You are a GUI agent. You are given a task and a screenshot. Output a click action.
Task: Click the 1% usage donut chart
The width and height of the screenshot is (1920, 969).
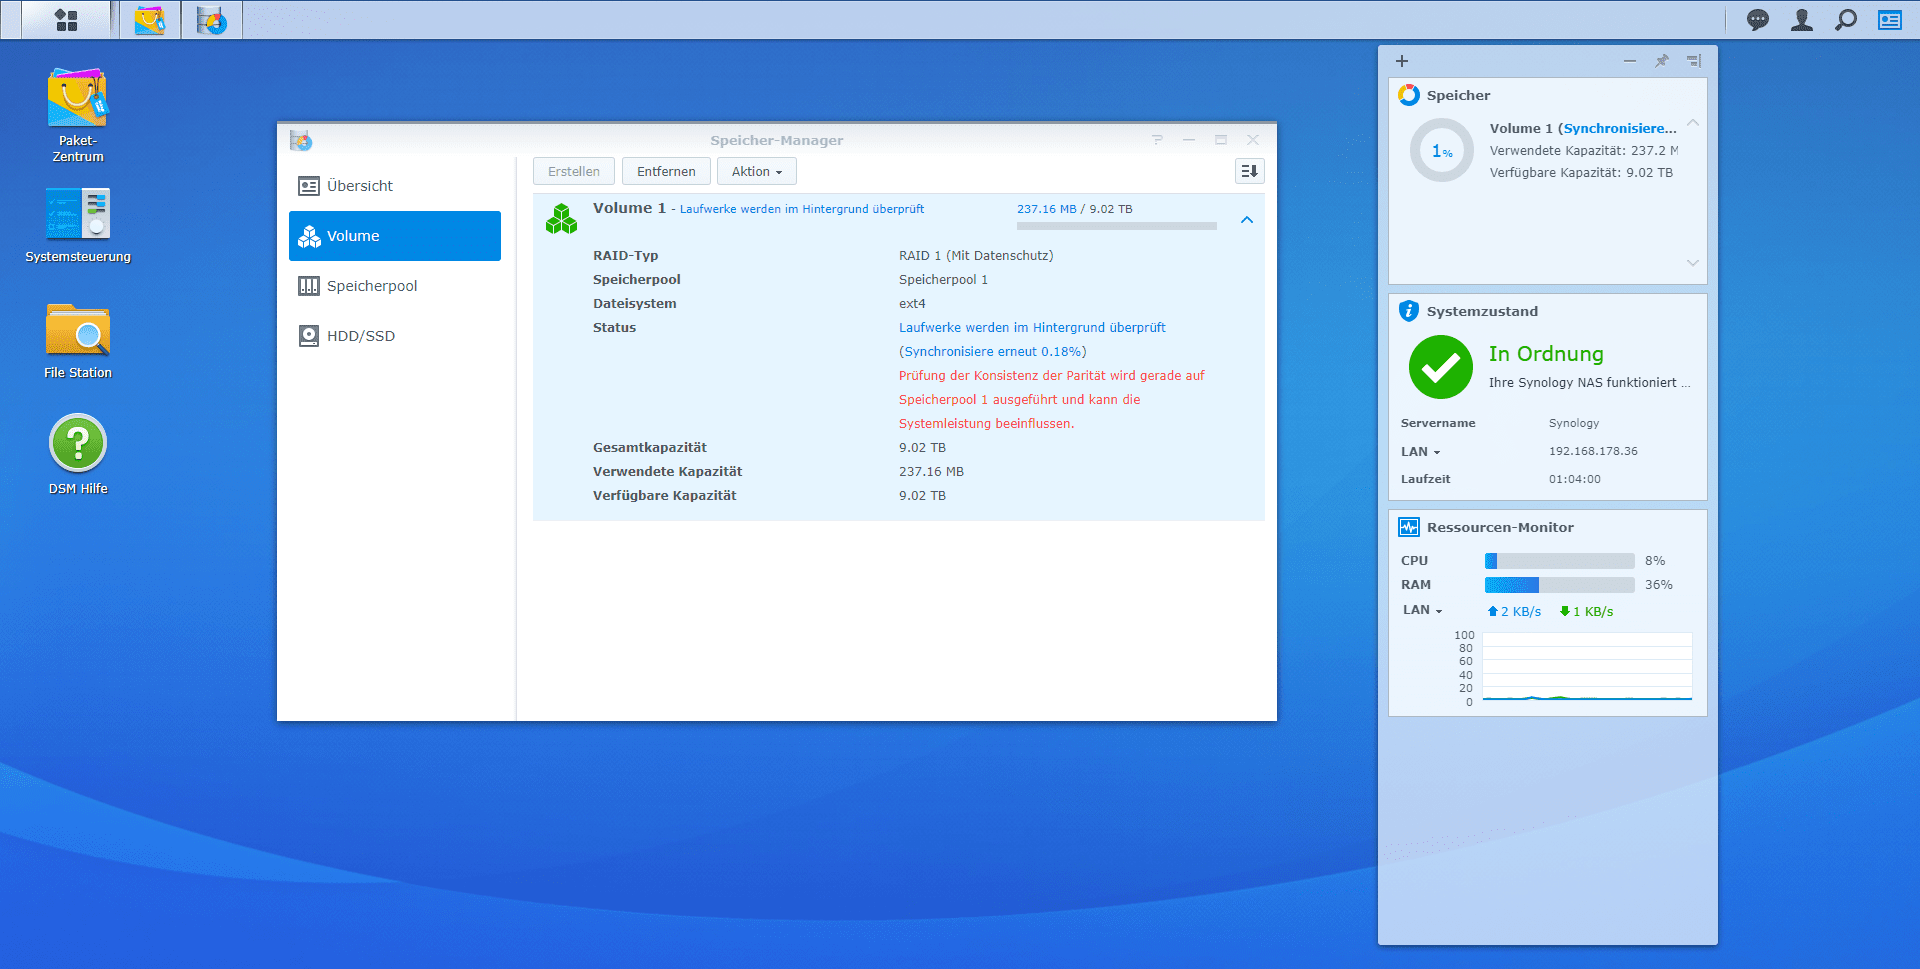(1442, 151)
